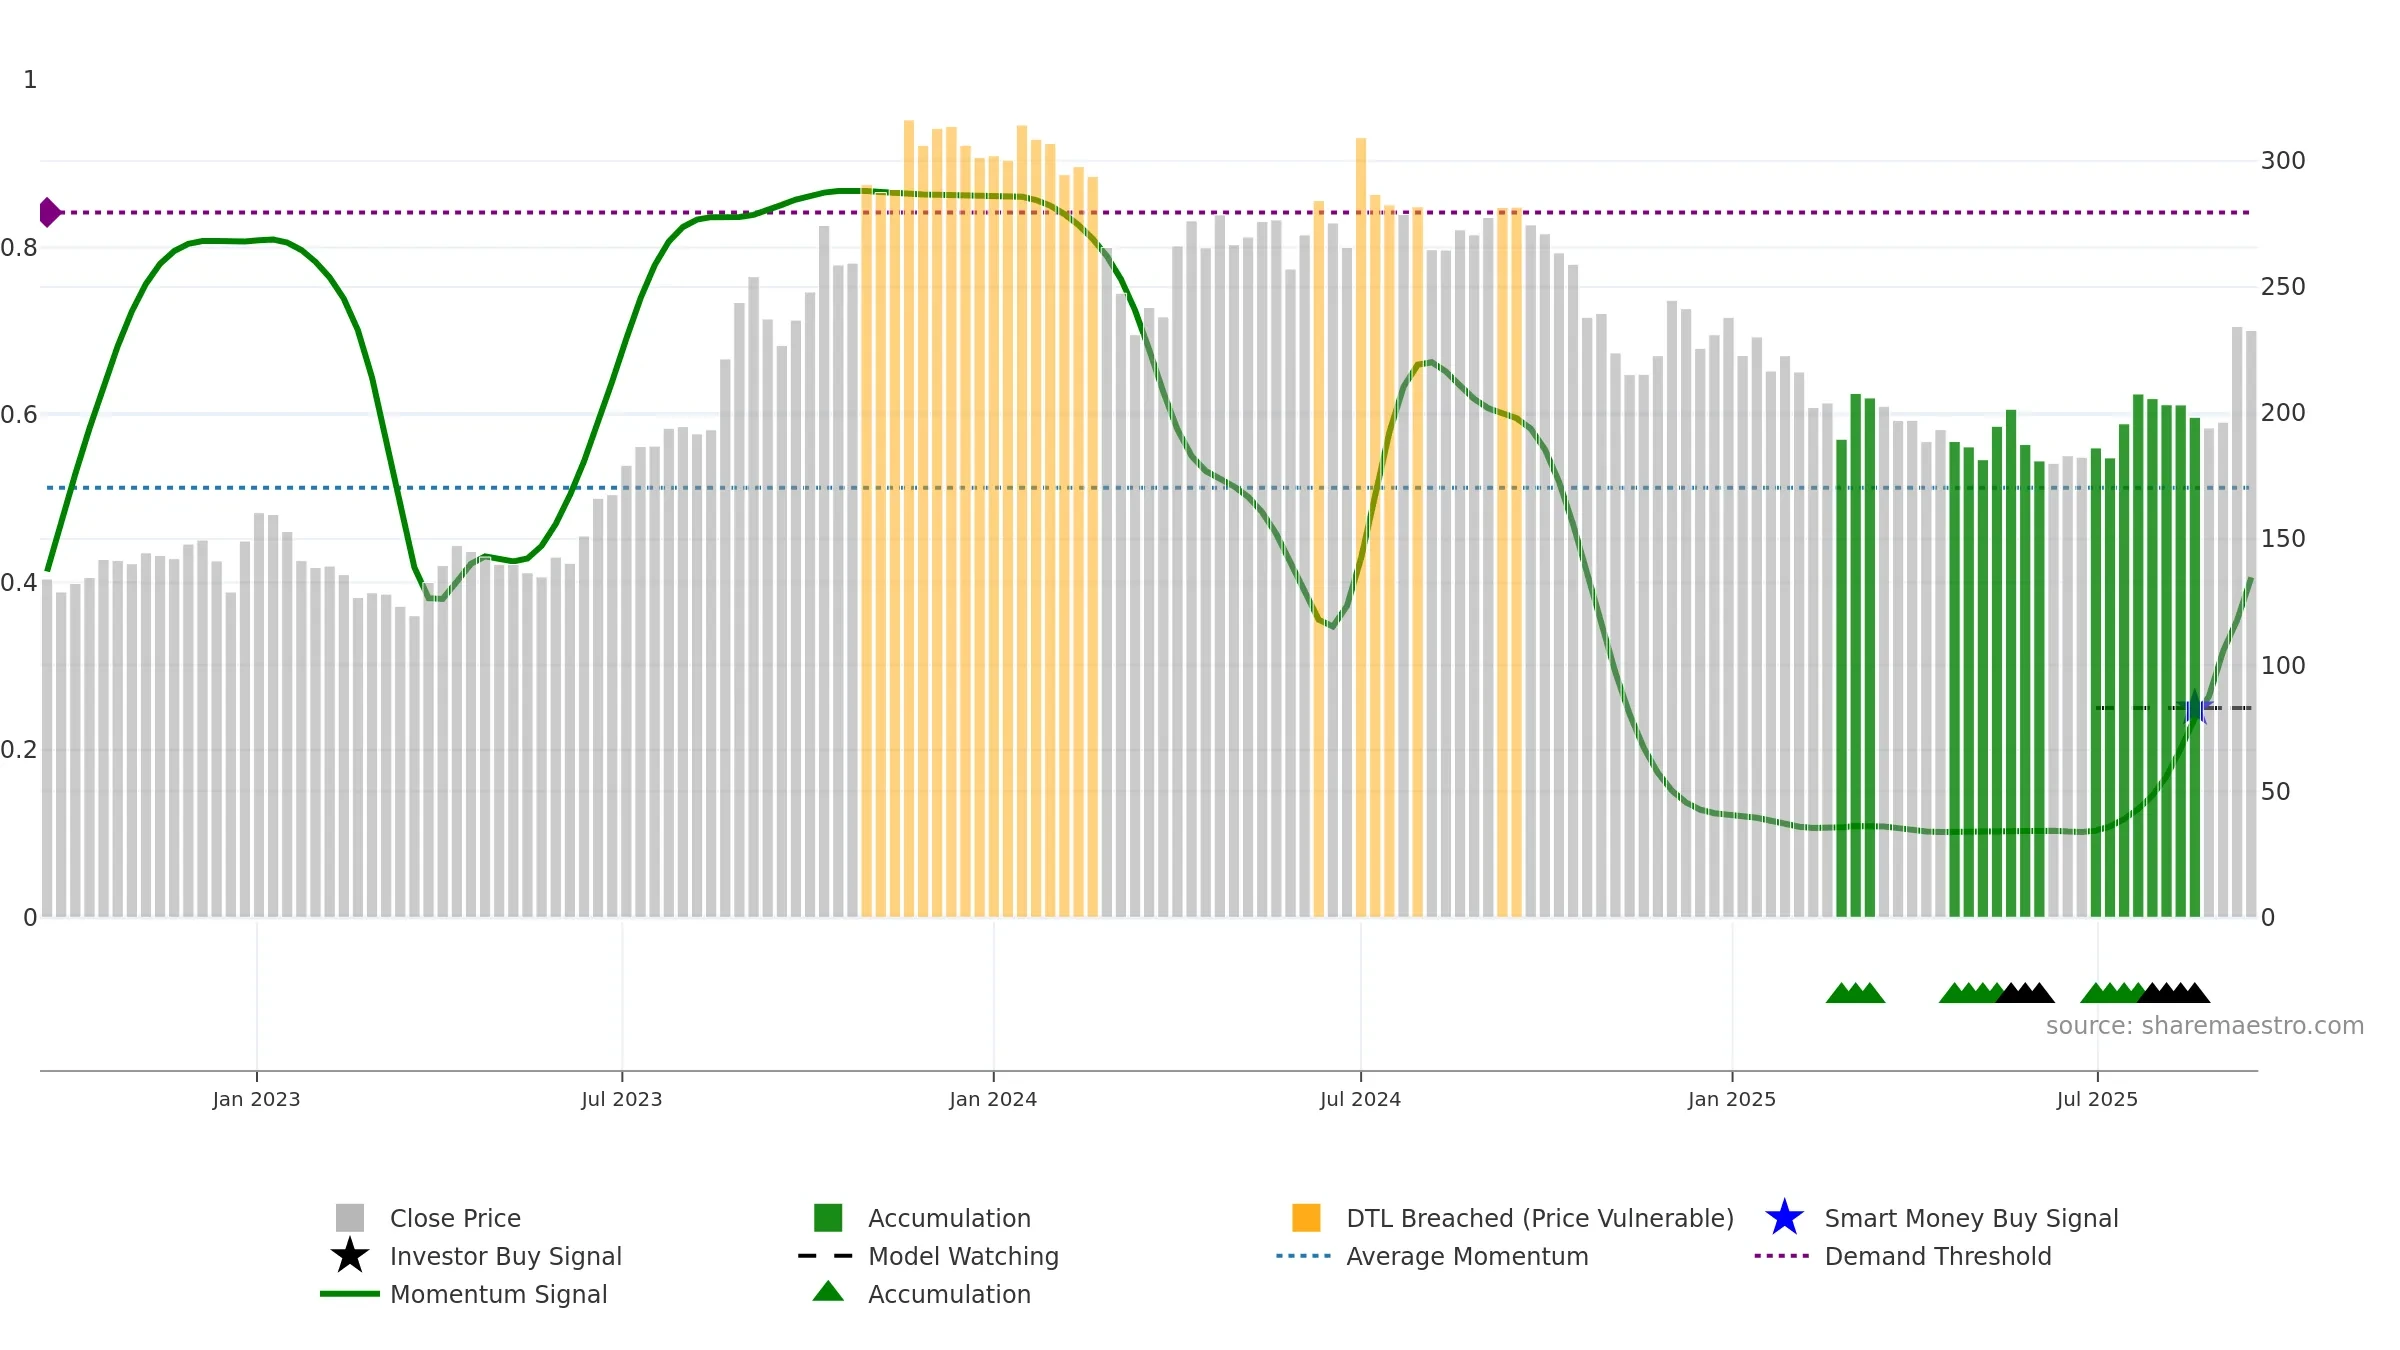The height and width of the screenshot is (1350, 2400).
Task: Click the black Investor Buy Signal star in legend
Action: (350, 1256)
